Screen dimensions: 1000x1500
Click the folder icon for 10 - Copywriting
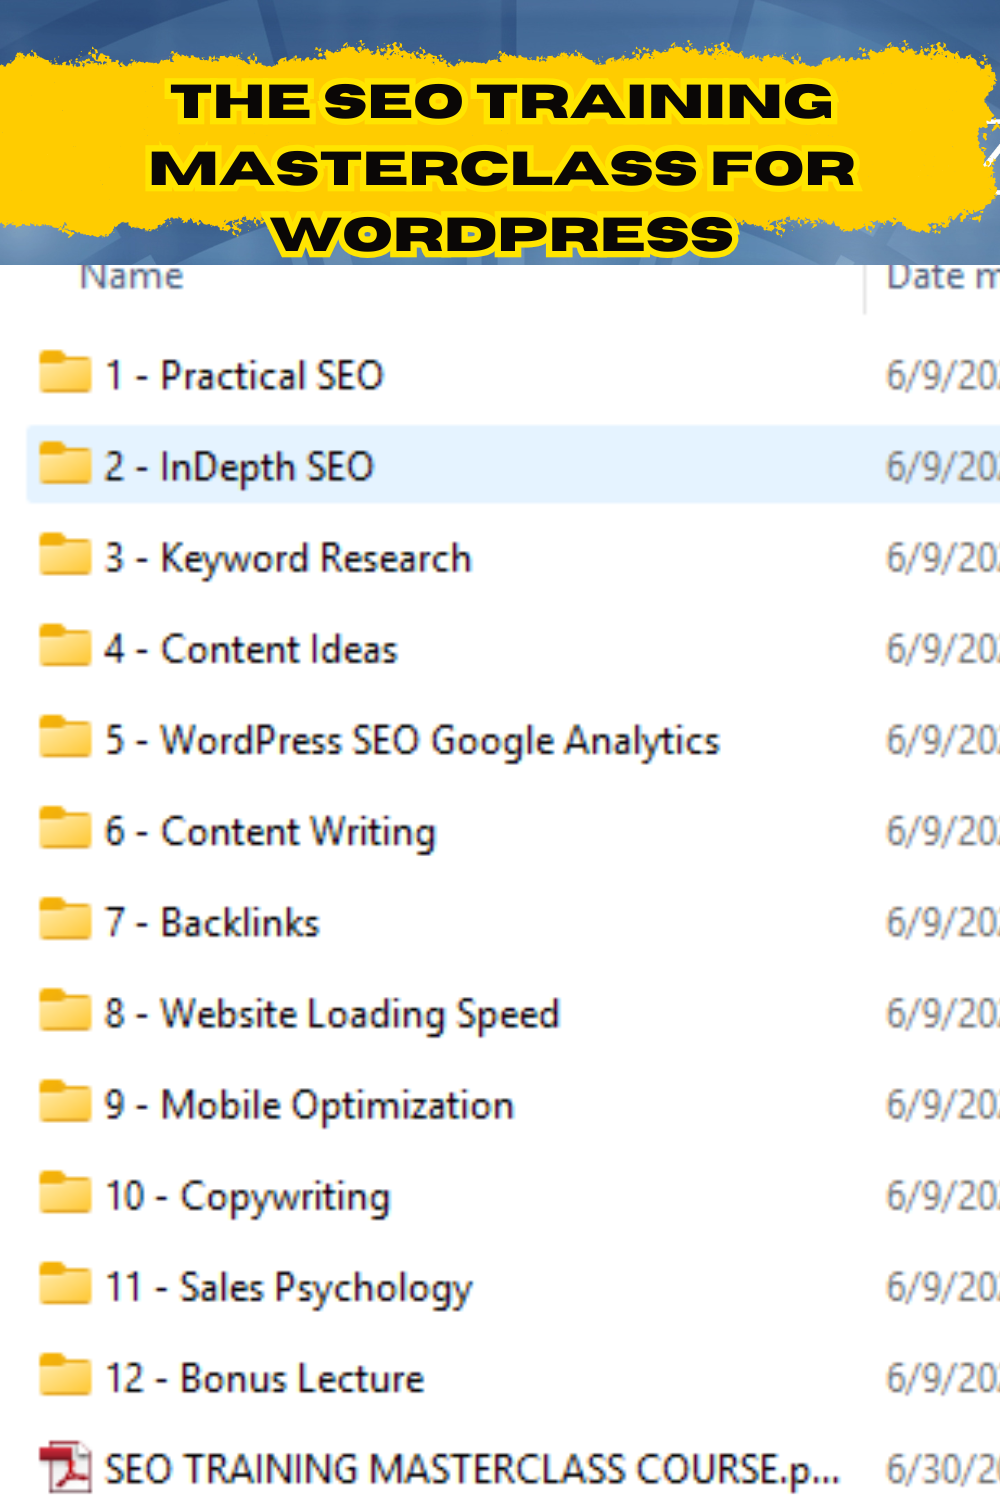65,1193
